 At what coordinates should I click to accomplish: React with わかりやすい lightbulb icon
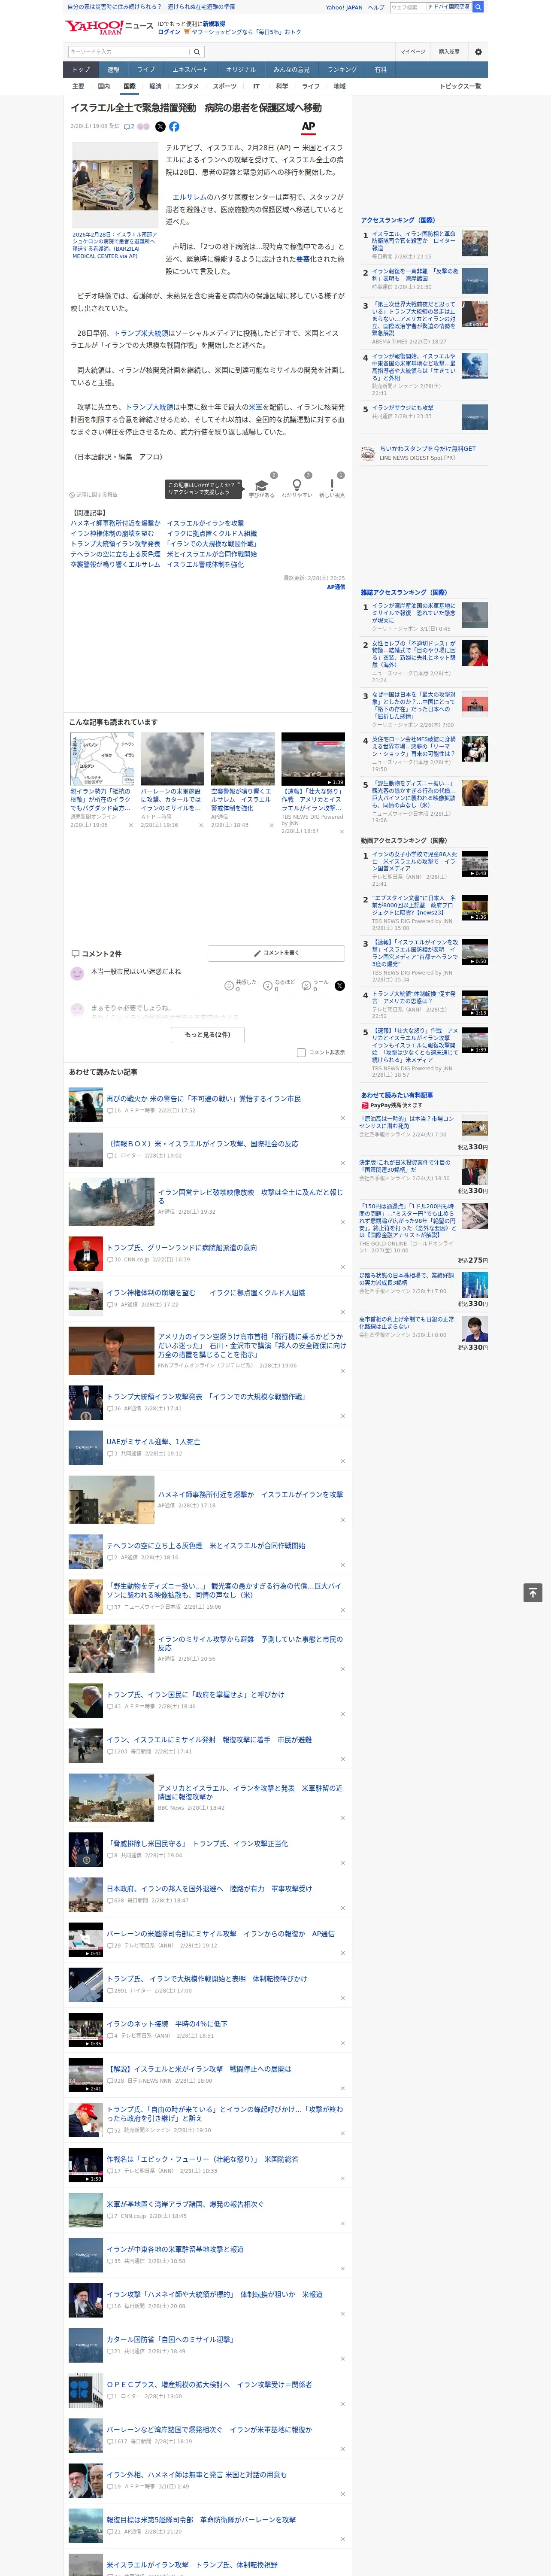pos(296,486)
